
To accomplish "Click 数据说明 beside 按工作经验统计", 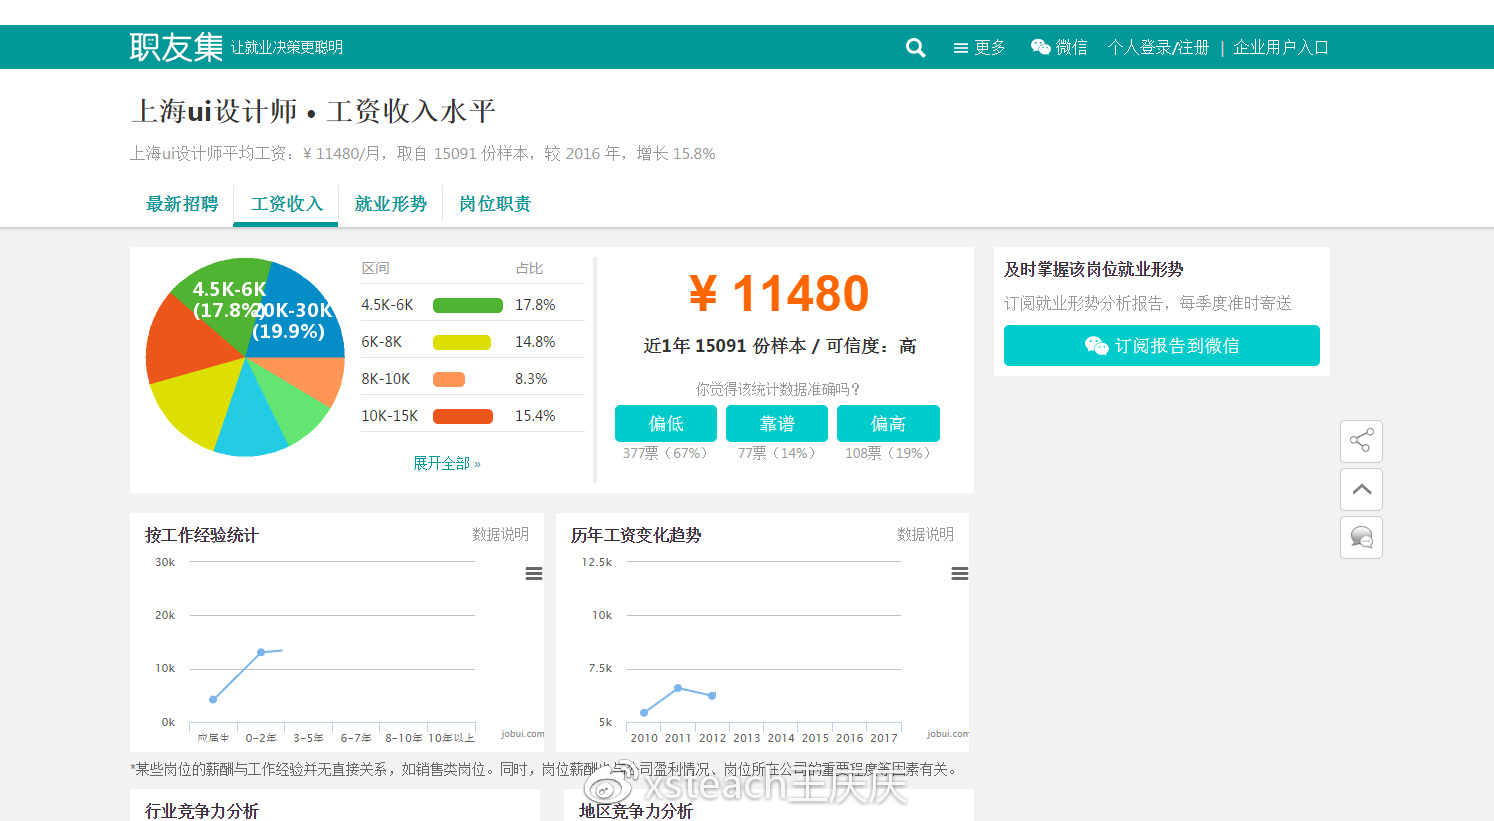I will [x=500, y=535].
